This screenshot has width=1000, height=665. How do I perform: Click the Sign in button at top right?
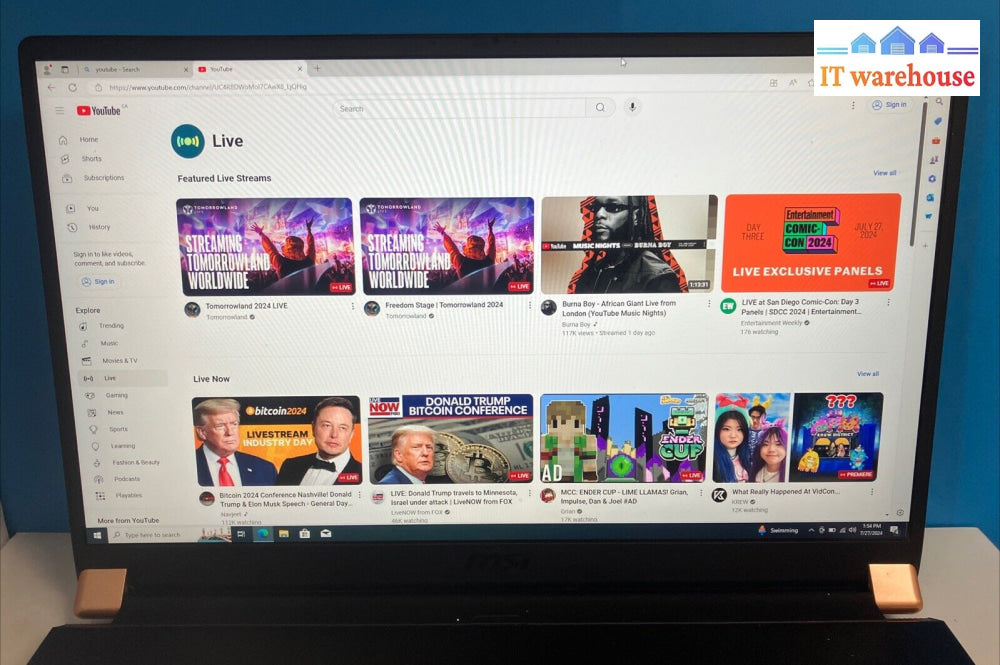[889, 105]
